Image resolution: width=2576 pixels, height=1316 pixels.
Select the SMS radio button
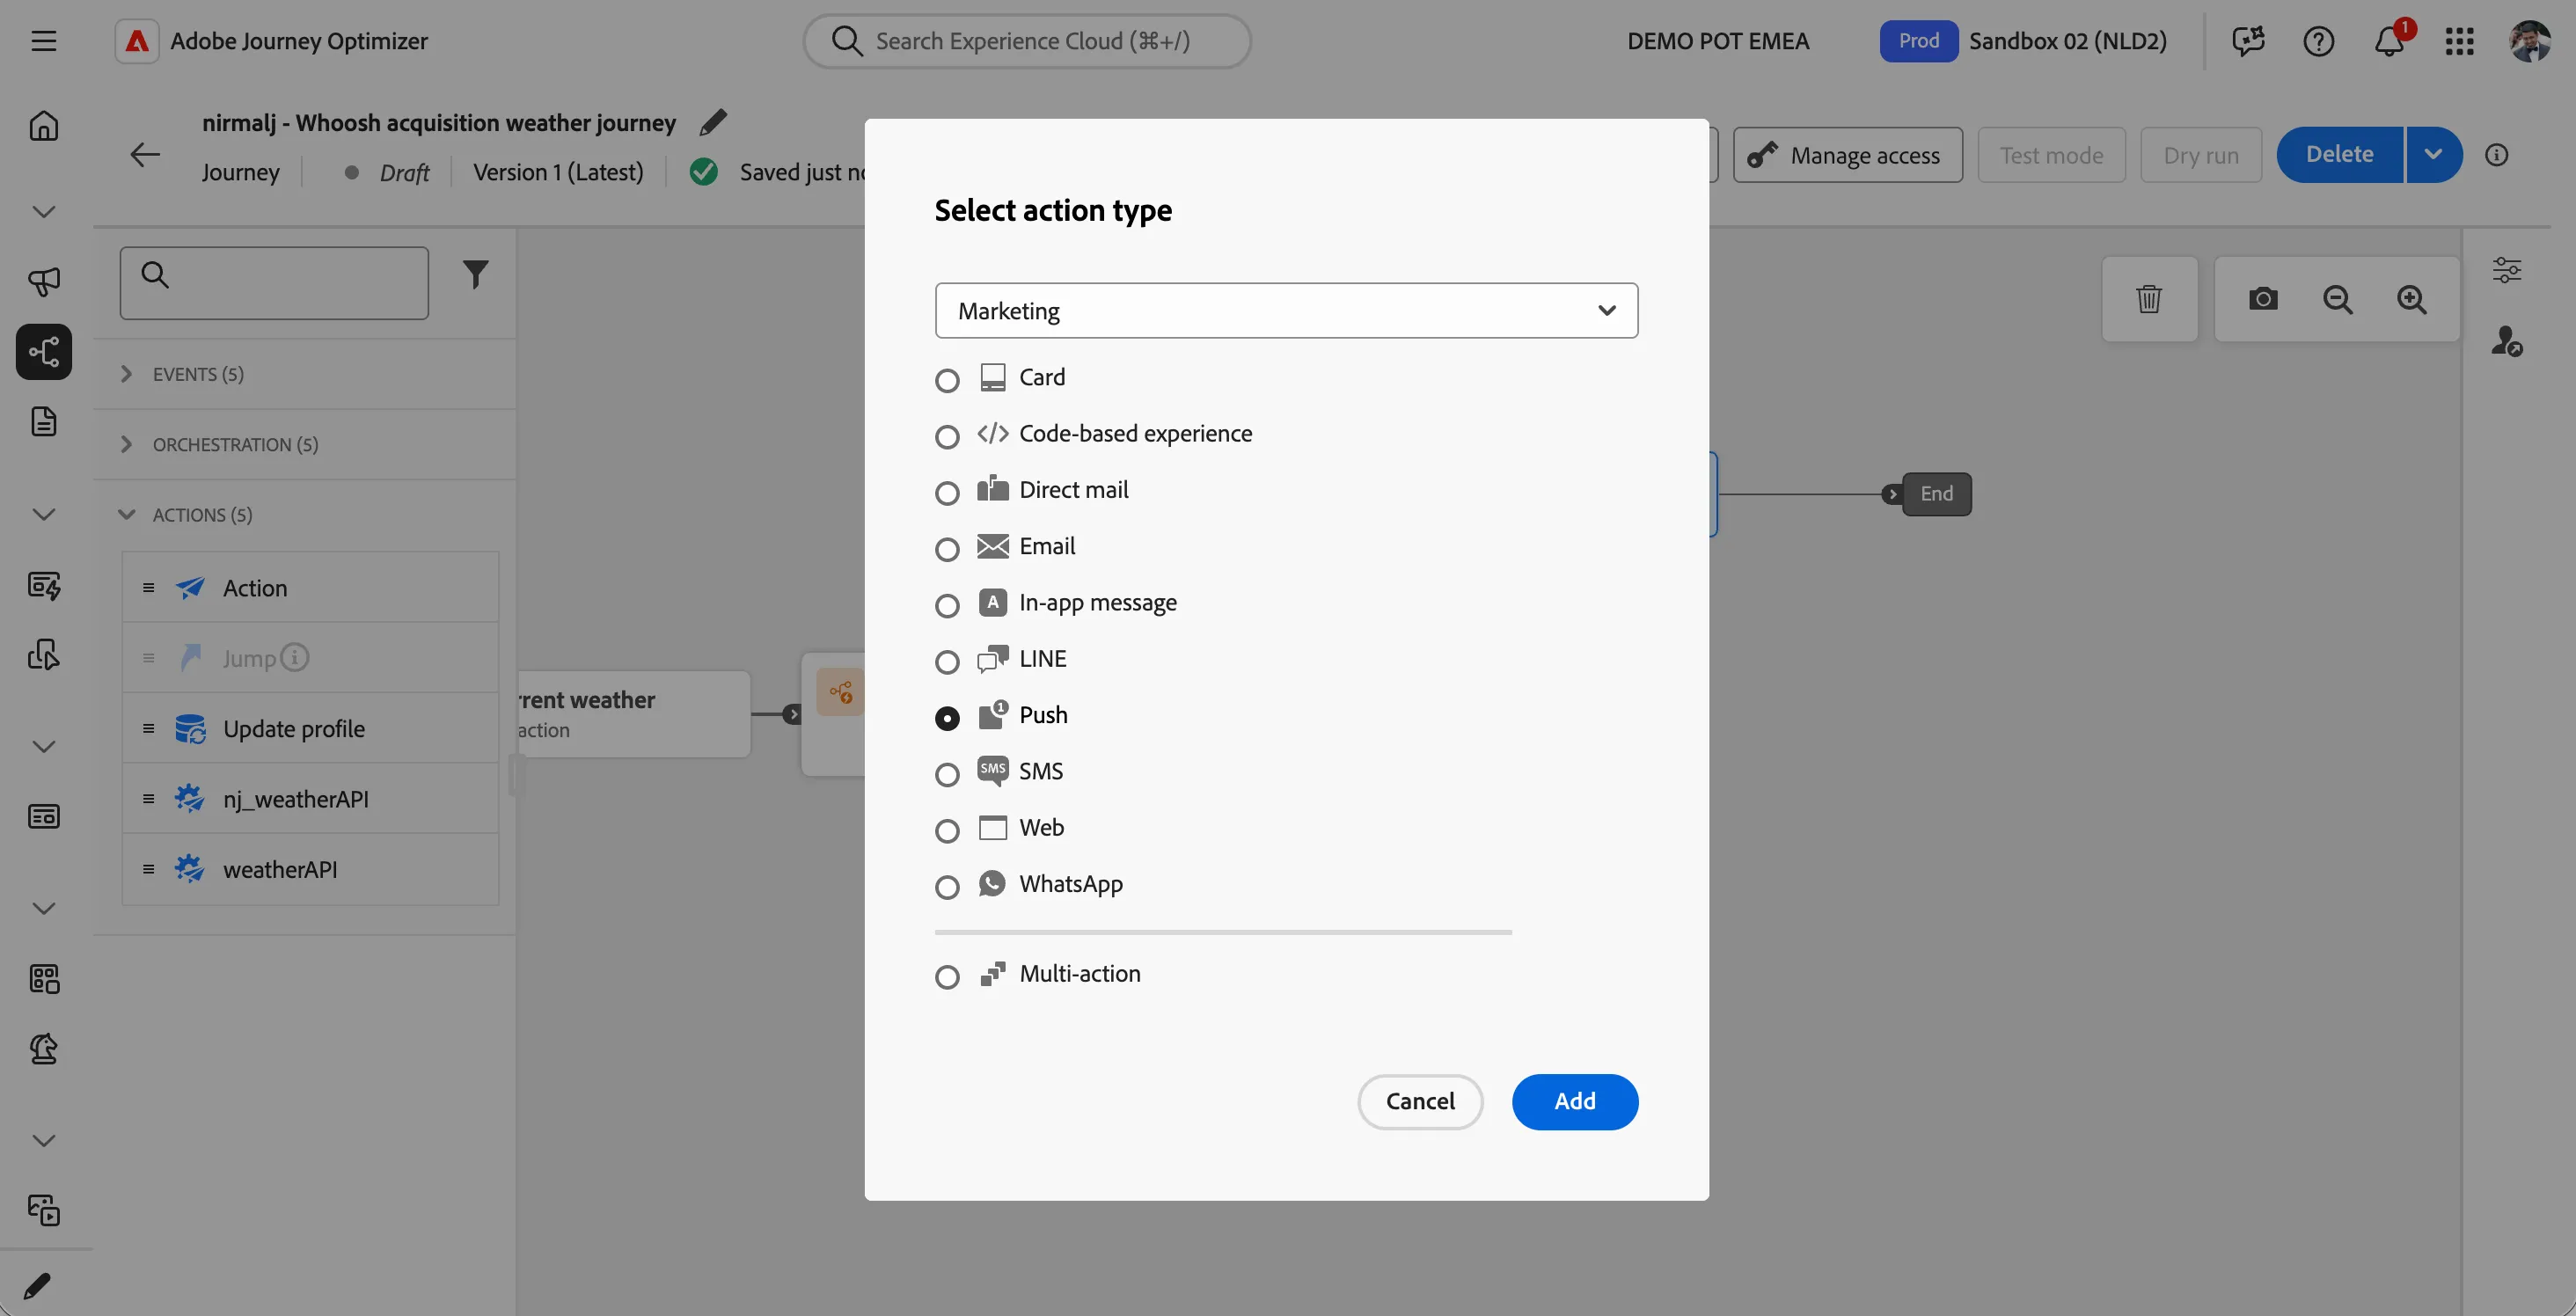coord(947,775)
